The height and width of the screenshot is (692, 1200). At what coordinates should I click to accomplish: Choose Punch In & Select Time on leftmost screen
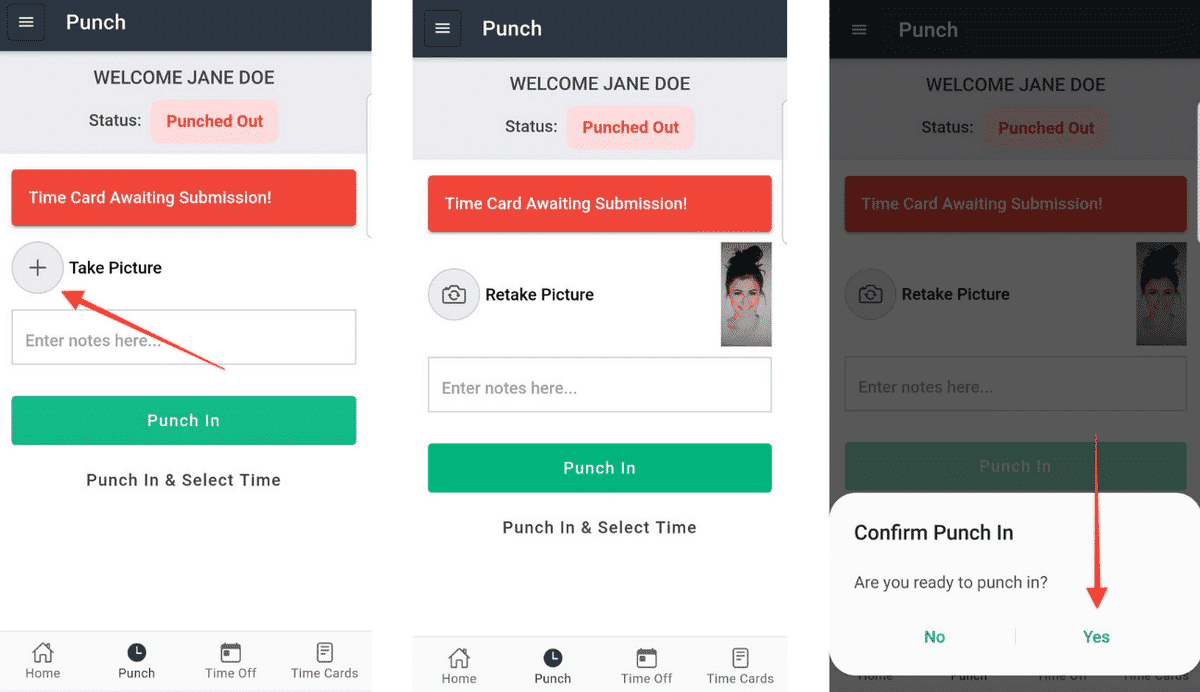click(184, 480)
